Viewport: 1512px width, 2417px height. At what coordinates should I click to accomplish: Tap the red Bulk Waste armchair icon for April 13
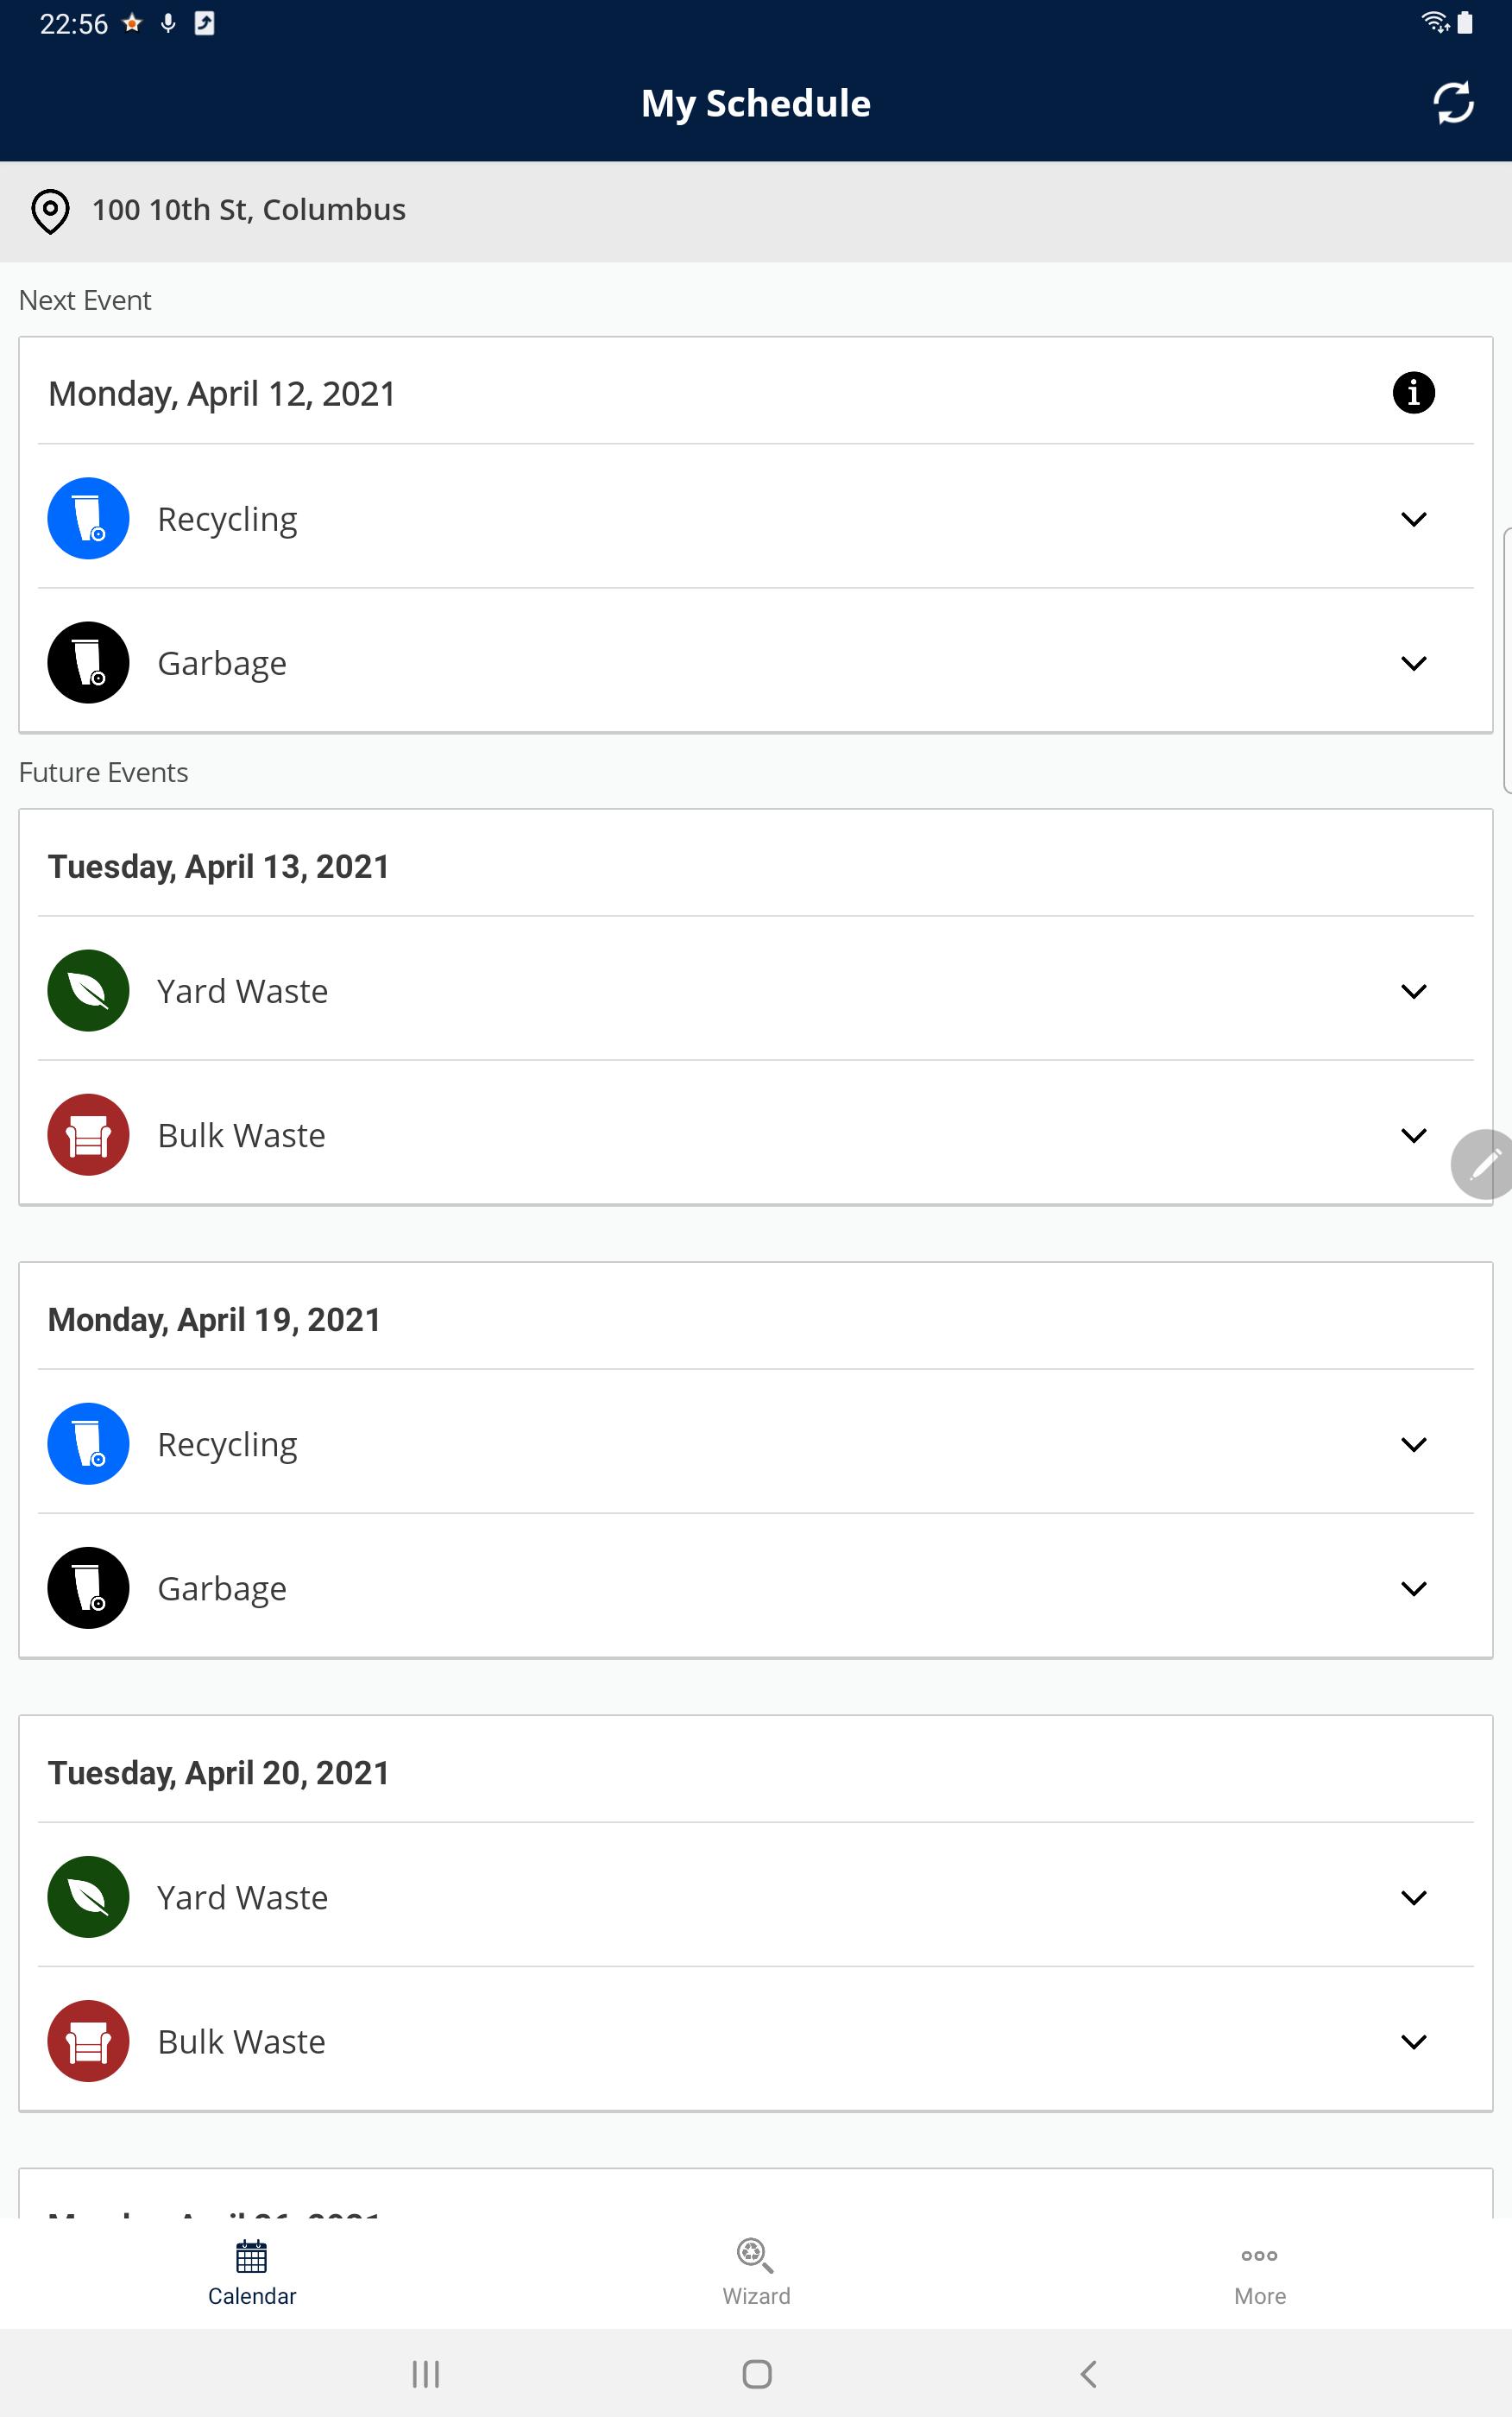coord(88,1135)
